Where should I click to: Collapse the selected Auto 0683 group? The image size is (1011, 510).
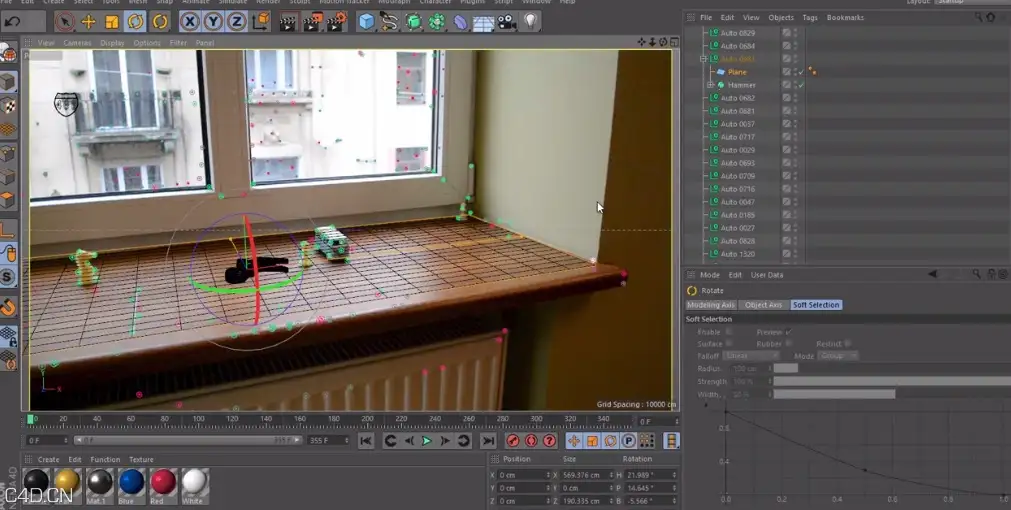703,59
